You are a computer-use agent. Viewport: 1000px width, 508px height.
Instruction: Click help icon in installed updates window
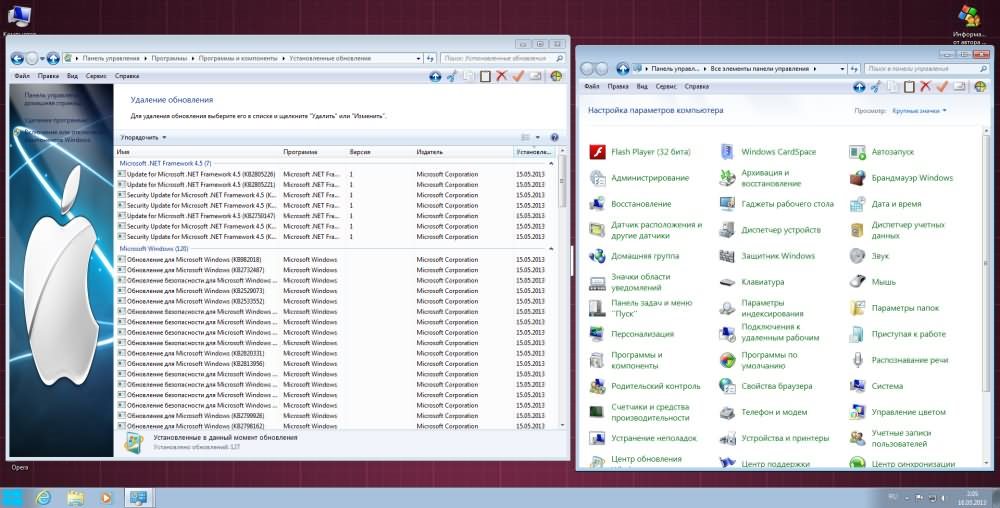[553, 137]
